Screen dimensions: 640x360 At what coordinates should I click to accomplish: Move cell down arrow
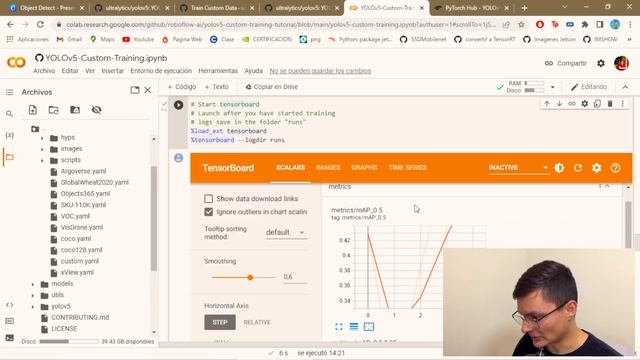559,104
